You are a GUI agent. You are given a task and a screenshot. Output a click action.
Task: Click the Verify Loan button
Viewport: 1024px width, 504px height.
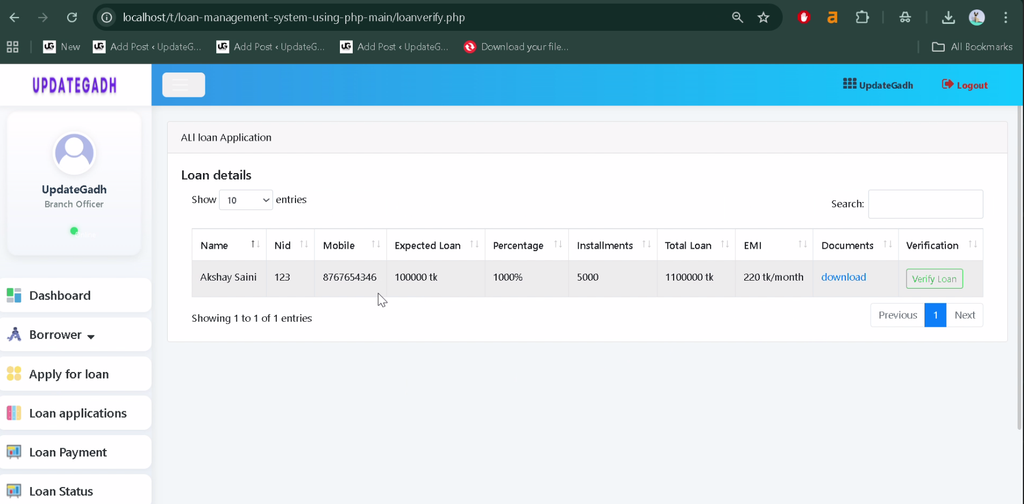[934, 279]
